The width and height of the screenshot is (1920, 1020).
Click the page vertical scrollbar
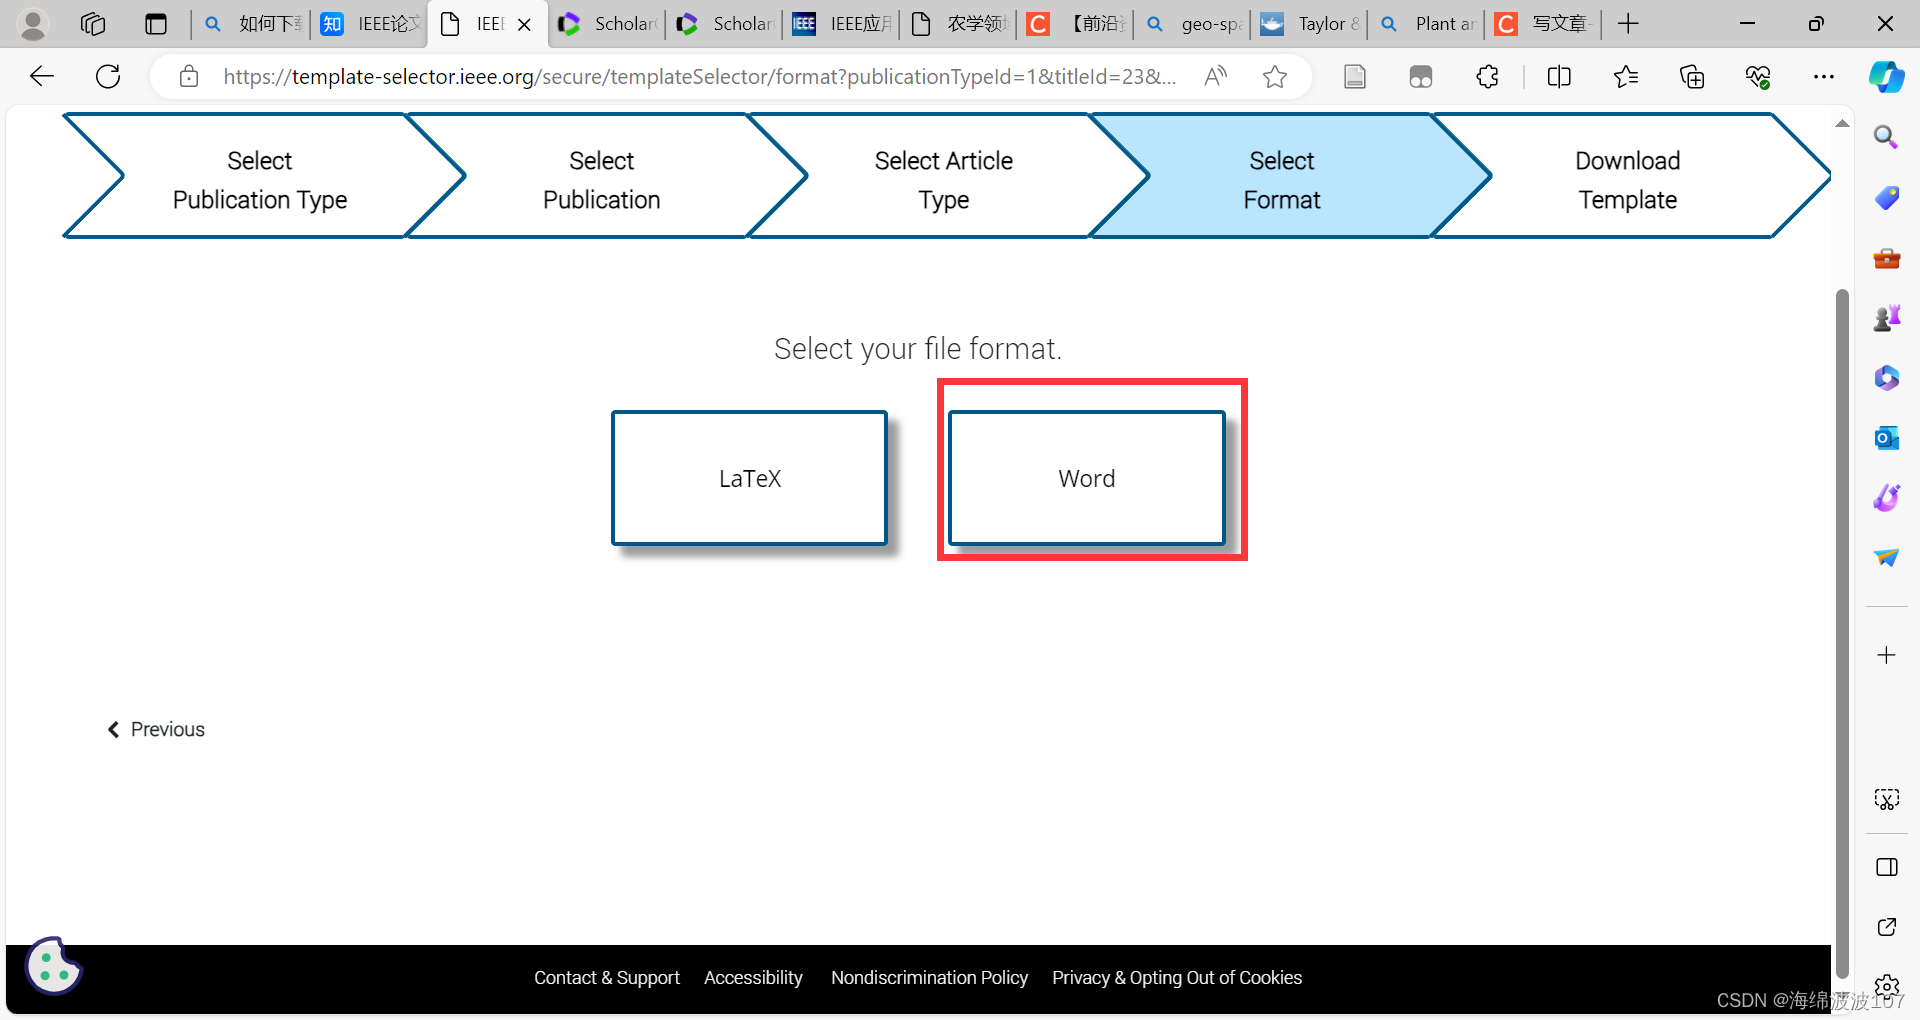point(1842,634)
